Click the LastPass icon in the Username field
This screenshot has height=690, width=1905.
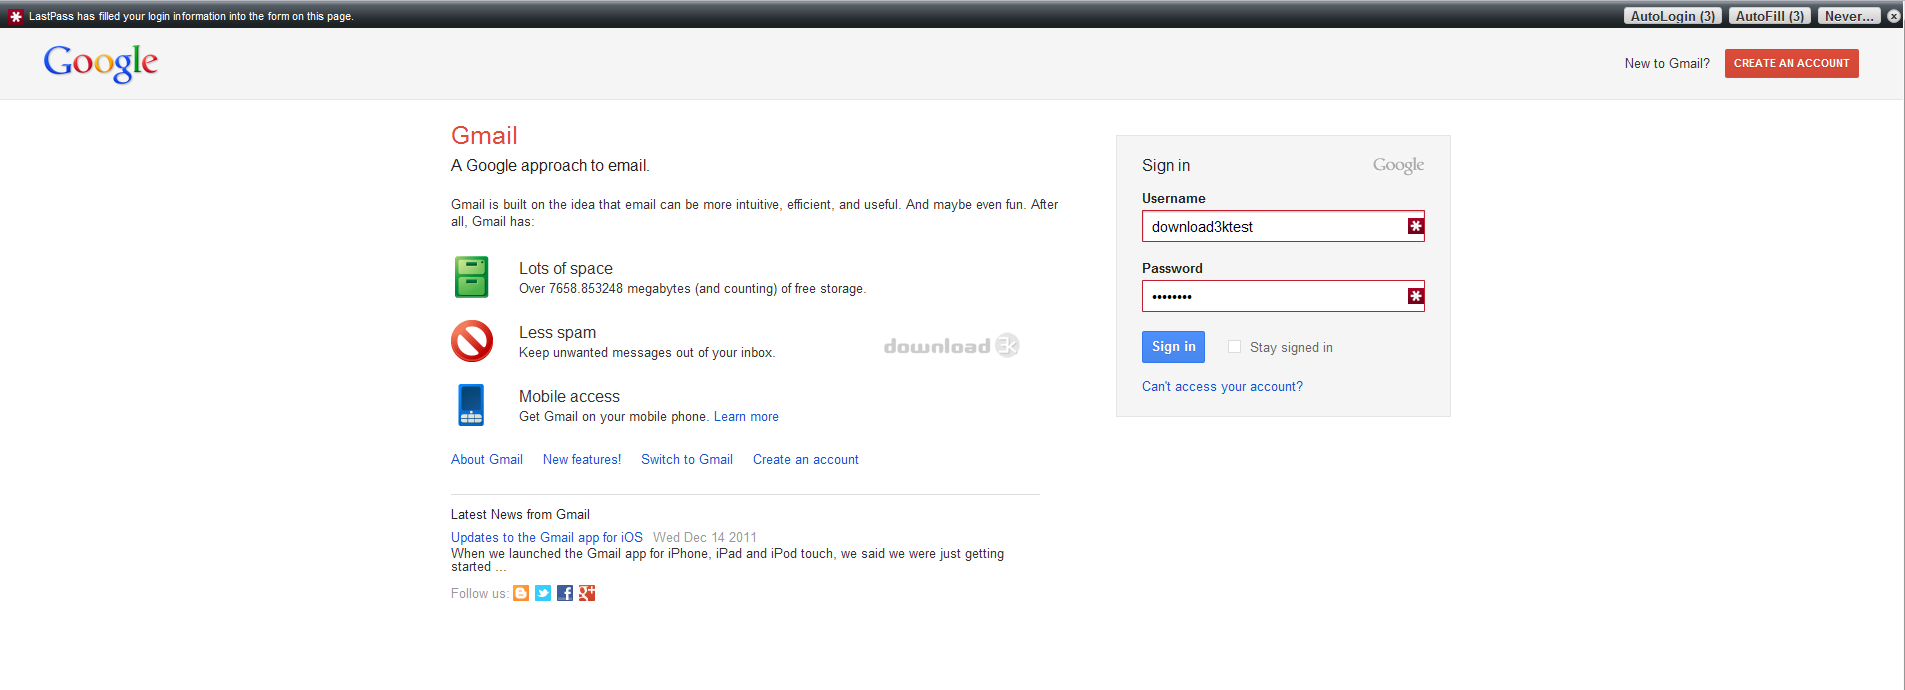pos(1415,226)
